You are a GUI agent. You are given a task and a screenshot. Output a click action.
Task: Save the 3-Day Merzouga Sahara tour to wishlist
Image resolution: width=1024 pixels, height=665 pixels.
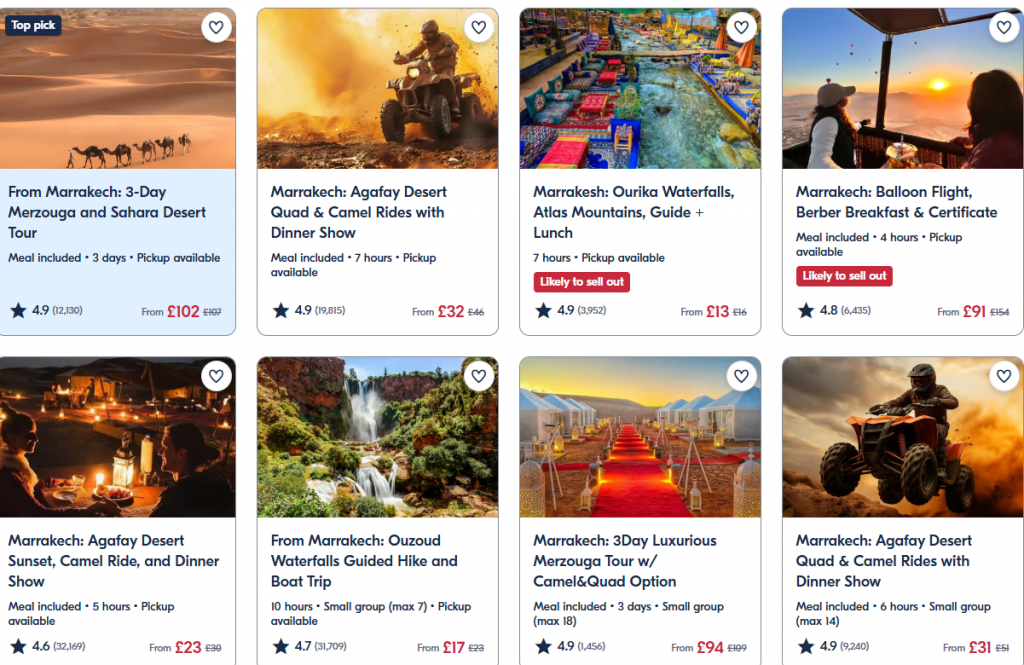[216, 27]
